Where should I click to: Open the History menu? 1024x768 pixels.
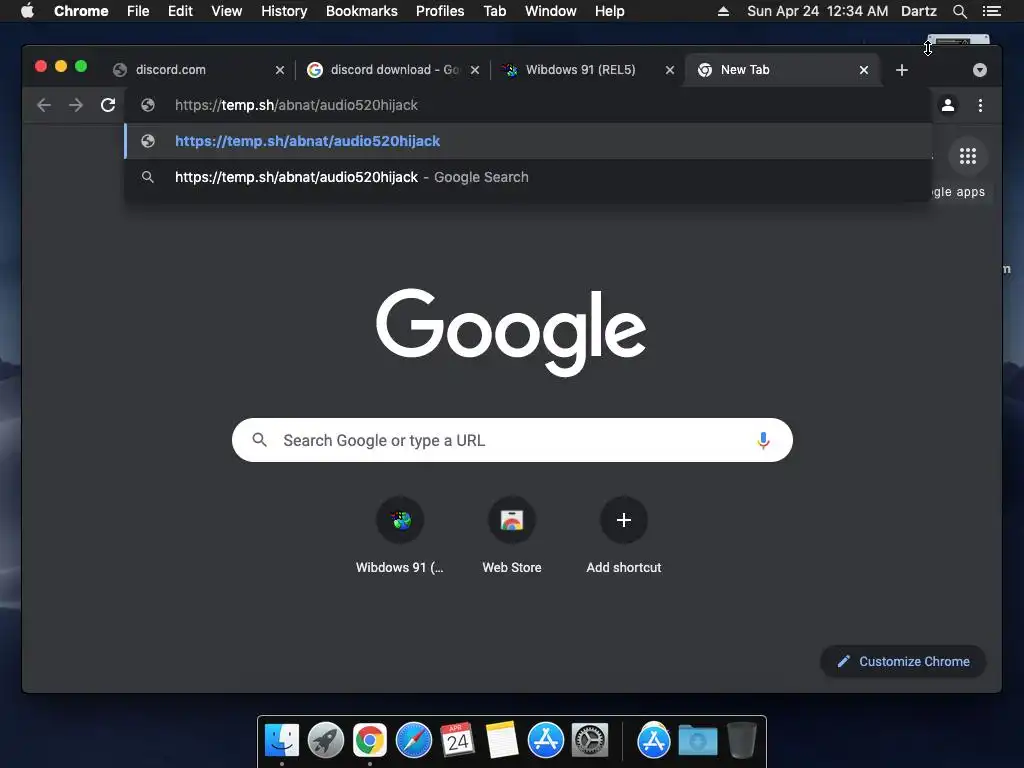[x=284, y=11]
